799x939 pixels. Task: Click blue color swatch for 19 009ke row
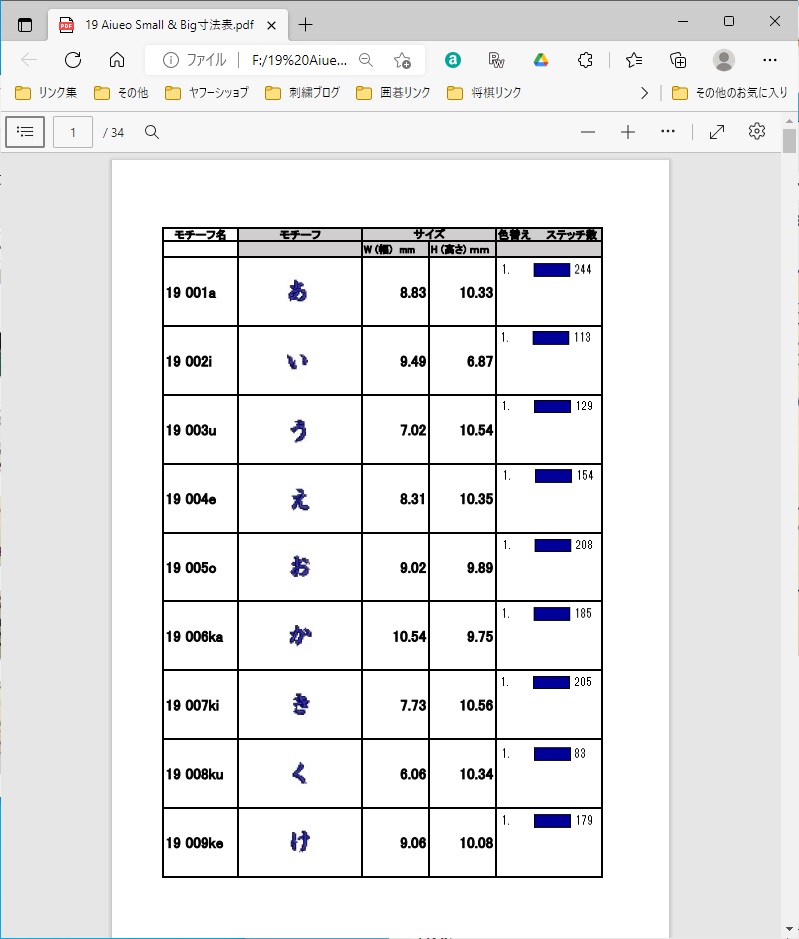pos(552,820)
